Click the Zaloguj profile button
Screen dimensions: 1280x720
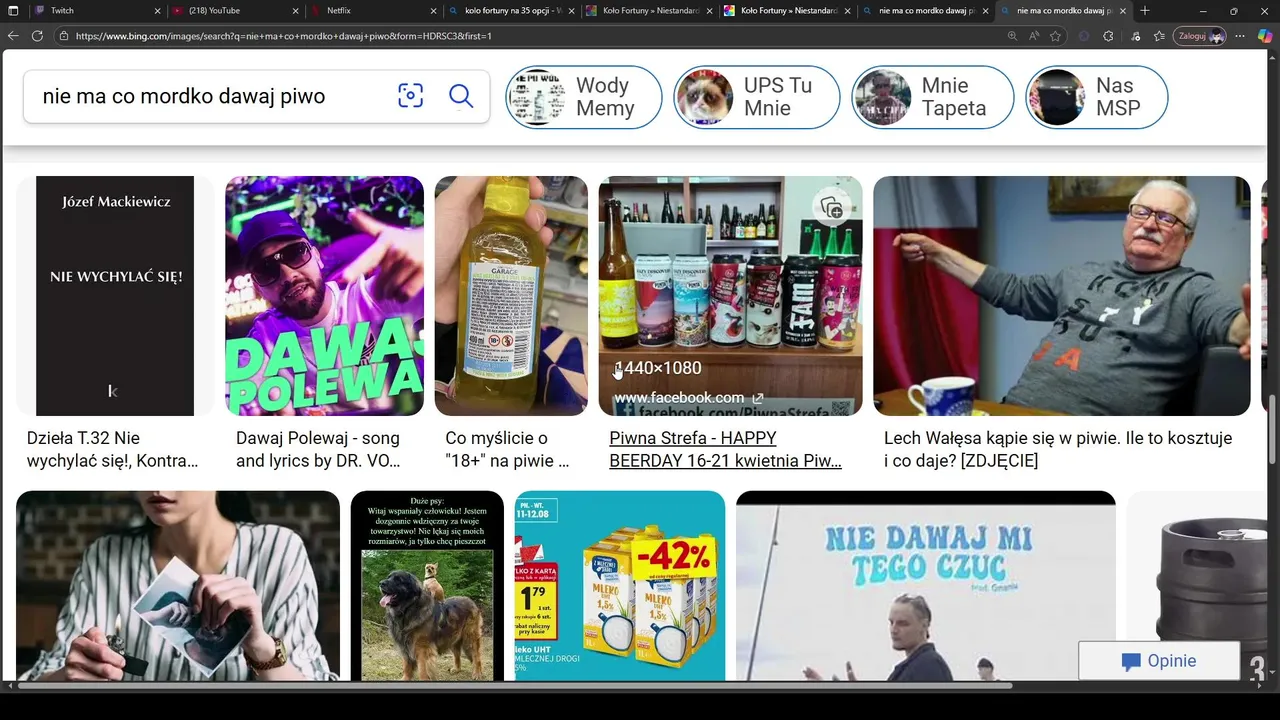[1201, 36]
